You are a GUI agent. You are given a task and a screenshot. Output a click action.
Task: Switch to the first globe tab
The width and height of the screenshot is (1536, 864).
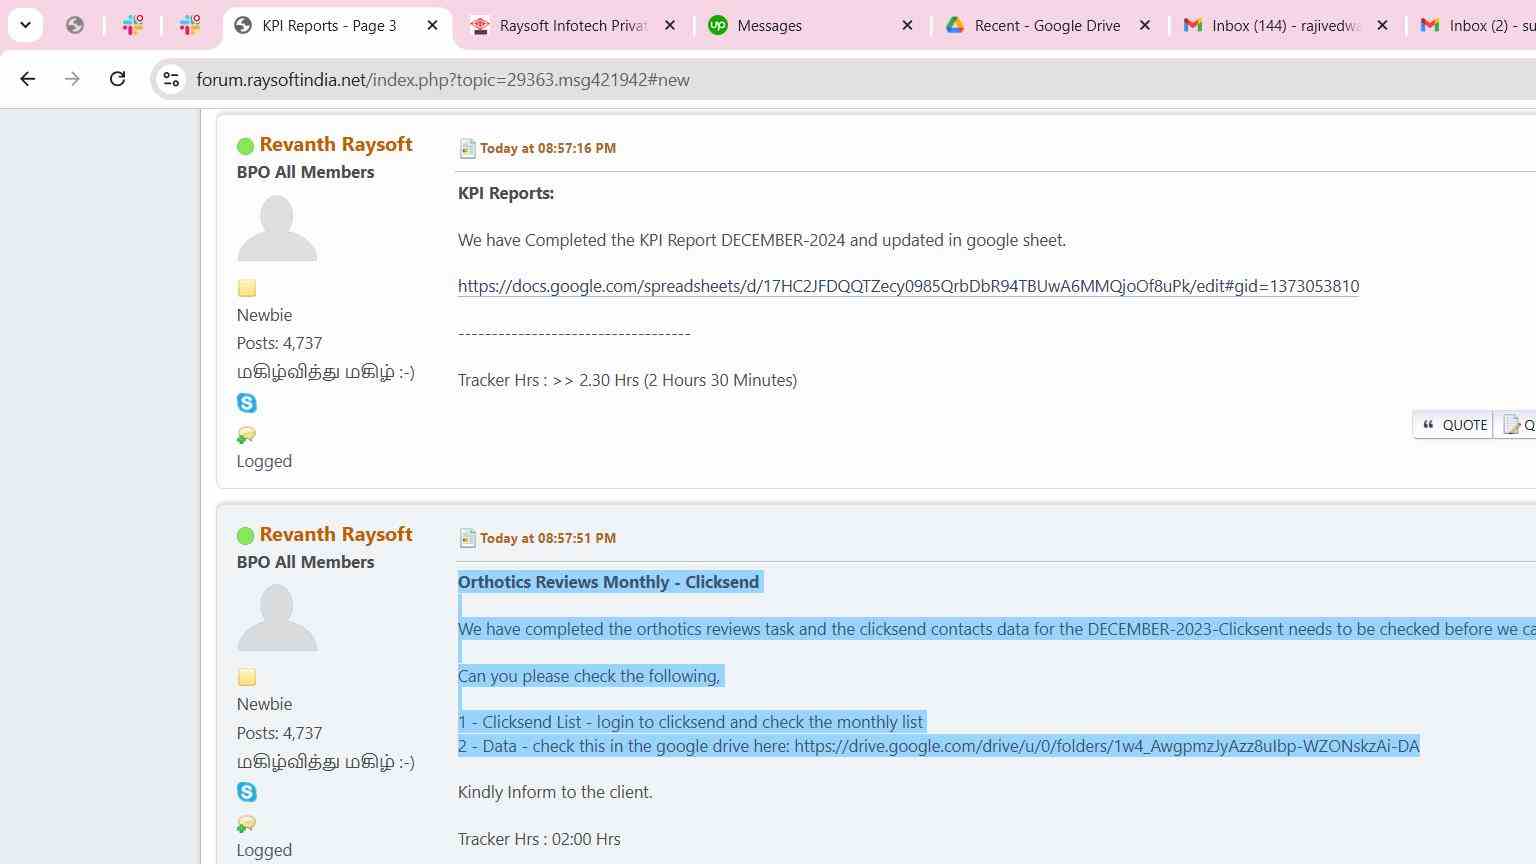click(x=75, y=26)
